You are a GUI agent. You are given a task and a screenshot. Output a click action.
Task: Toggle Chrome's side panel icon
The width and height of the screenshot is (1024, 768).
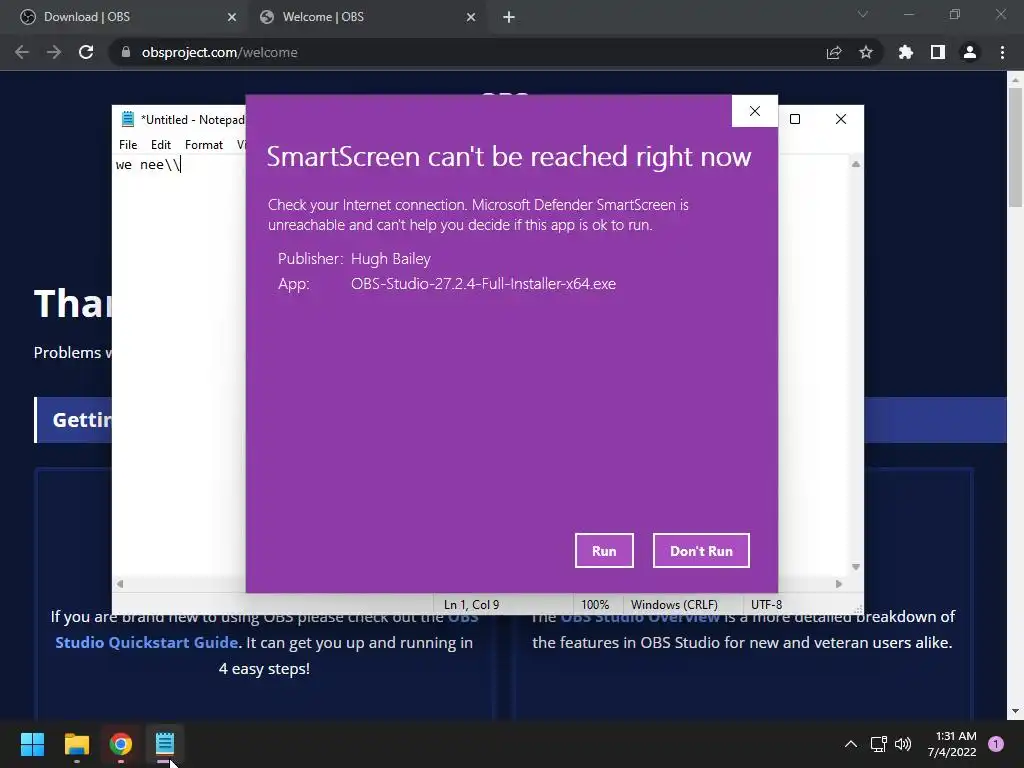938,52
